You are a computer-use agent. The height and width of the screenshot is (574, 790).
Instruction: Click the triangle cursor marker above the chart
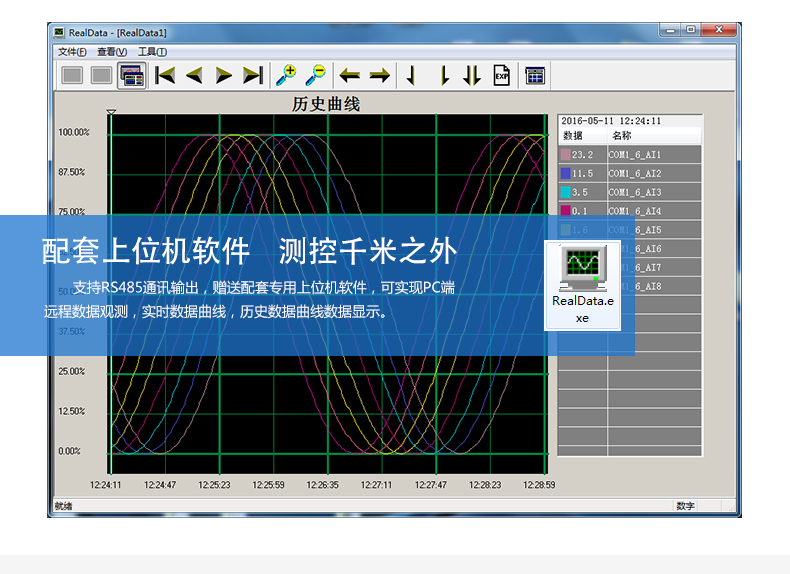(x=111, y=112)
